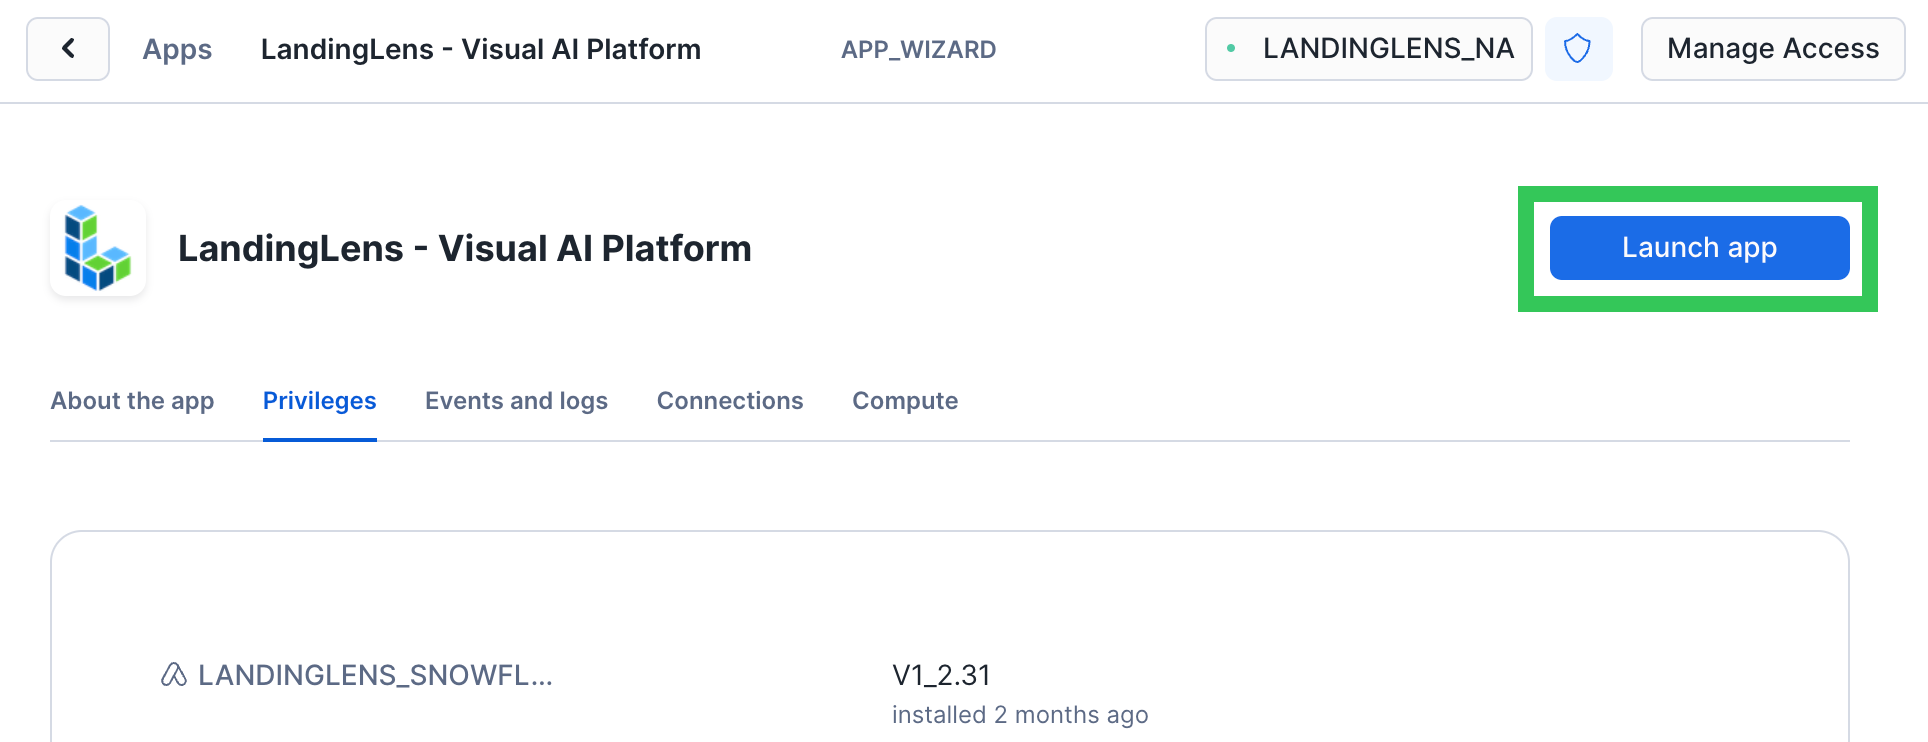Open the Apps breadcrumb link
This screenshot has width=1928, height=742.
coord(177,49)
